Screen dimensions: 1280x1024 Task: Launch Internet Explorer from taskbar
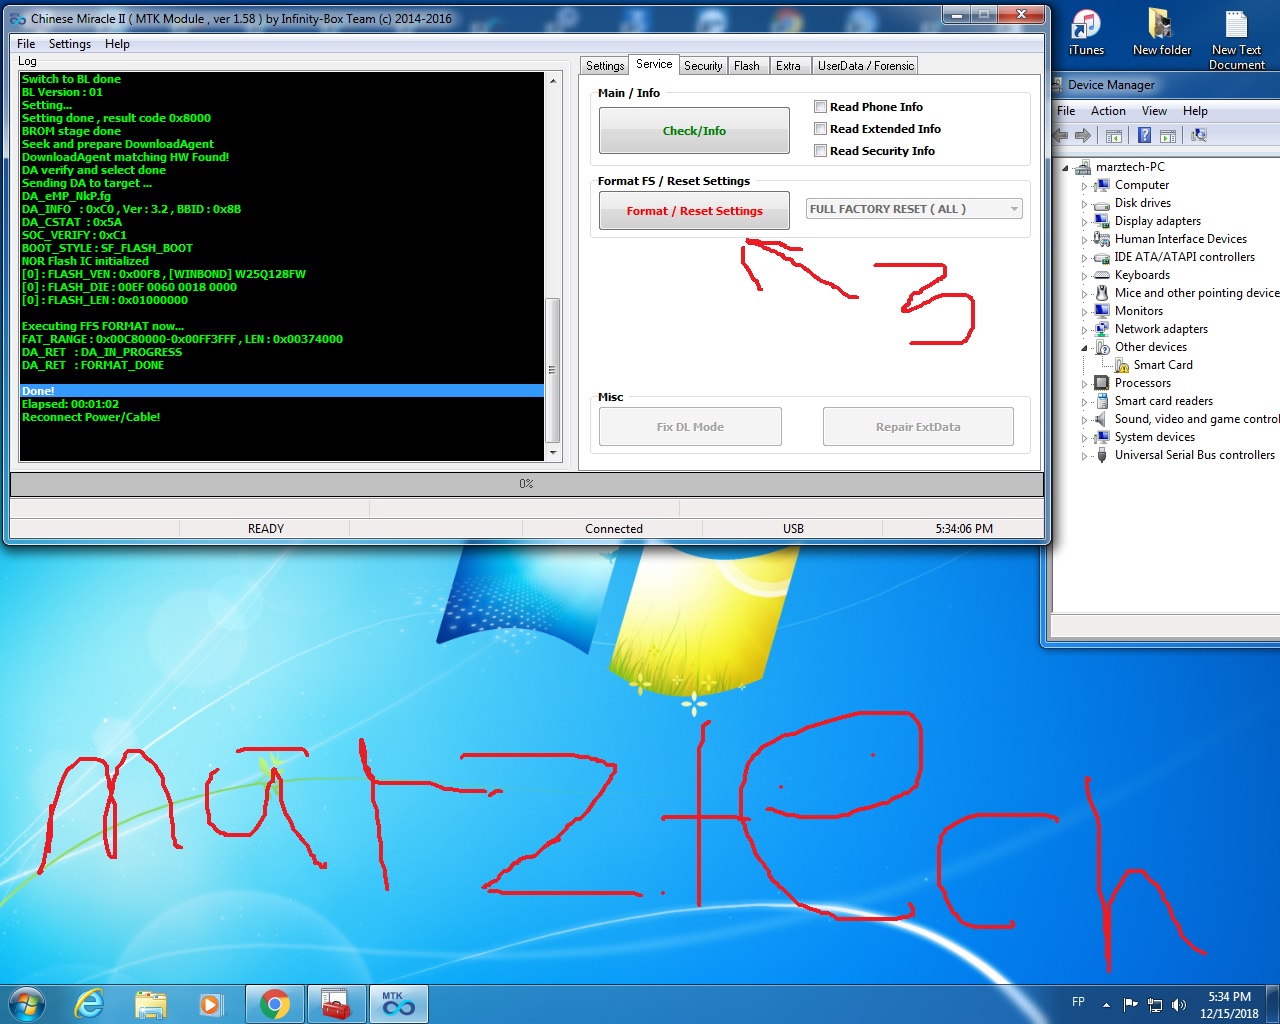click(90, 1004)
